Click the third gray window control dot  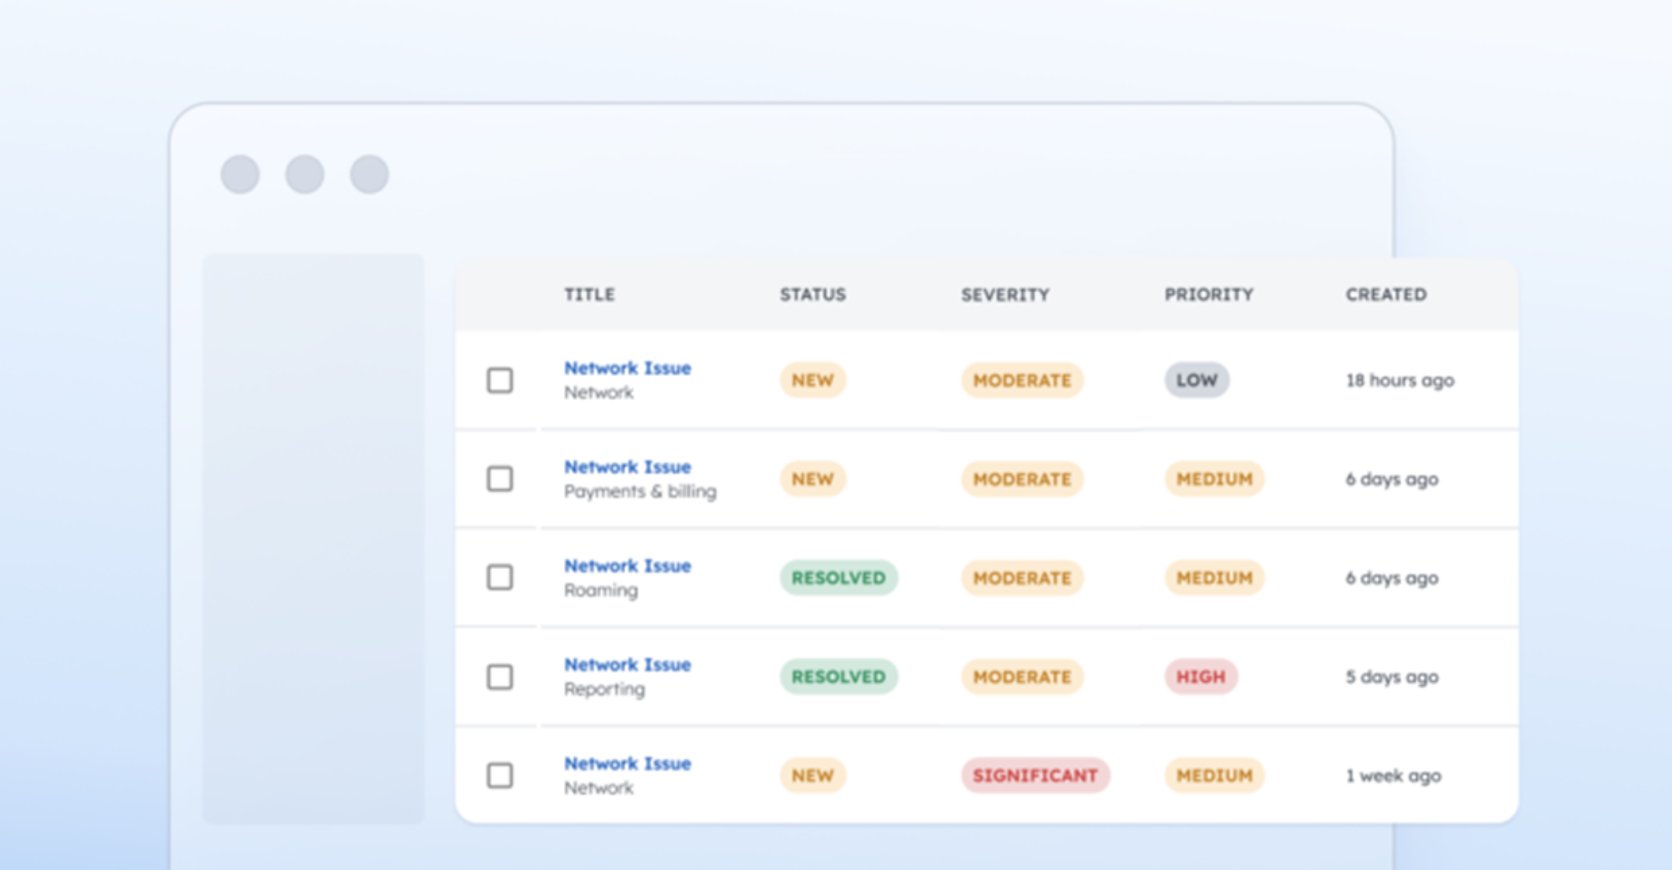369,174
